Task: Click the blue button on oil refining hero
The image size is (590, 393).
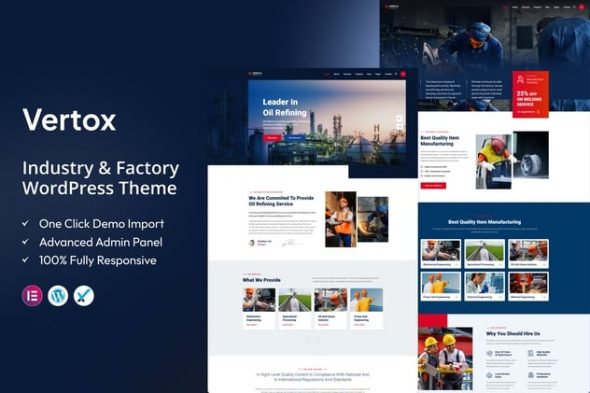Action: (294, 138)
